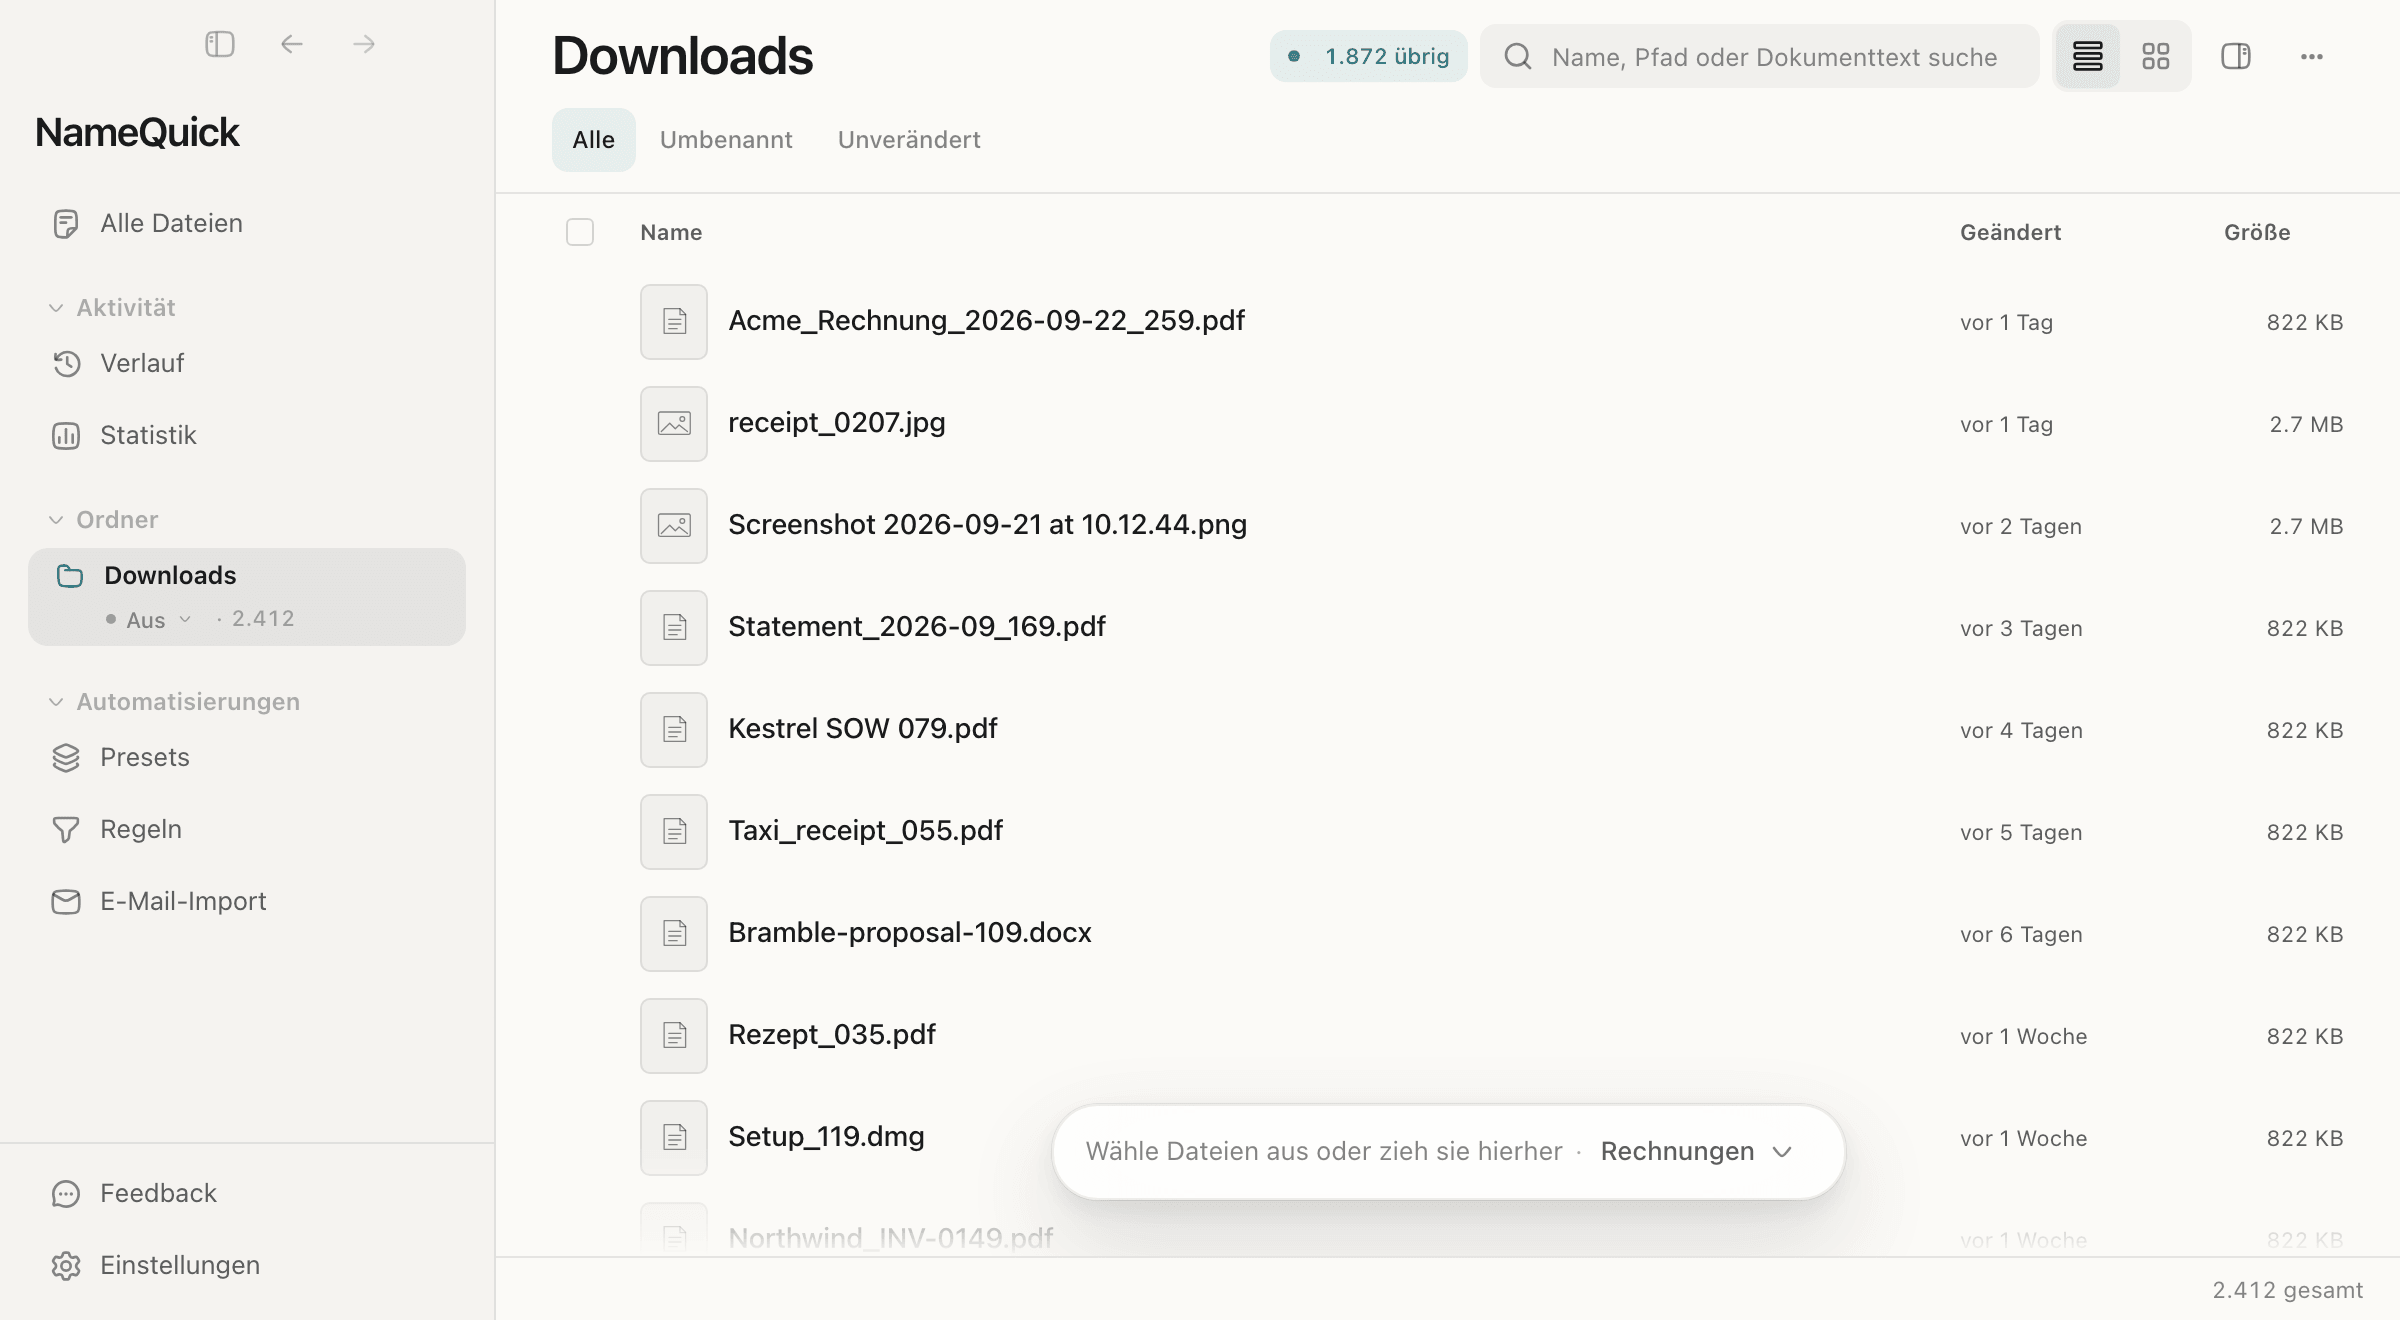Open the more options ellipsis menu

[2312, 56]
